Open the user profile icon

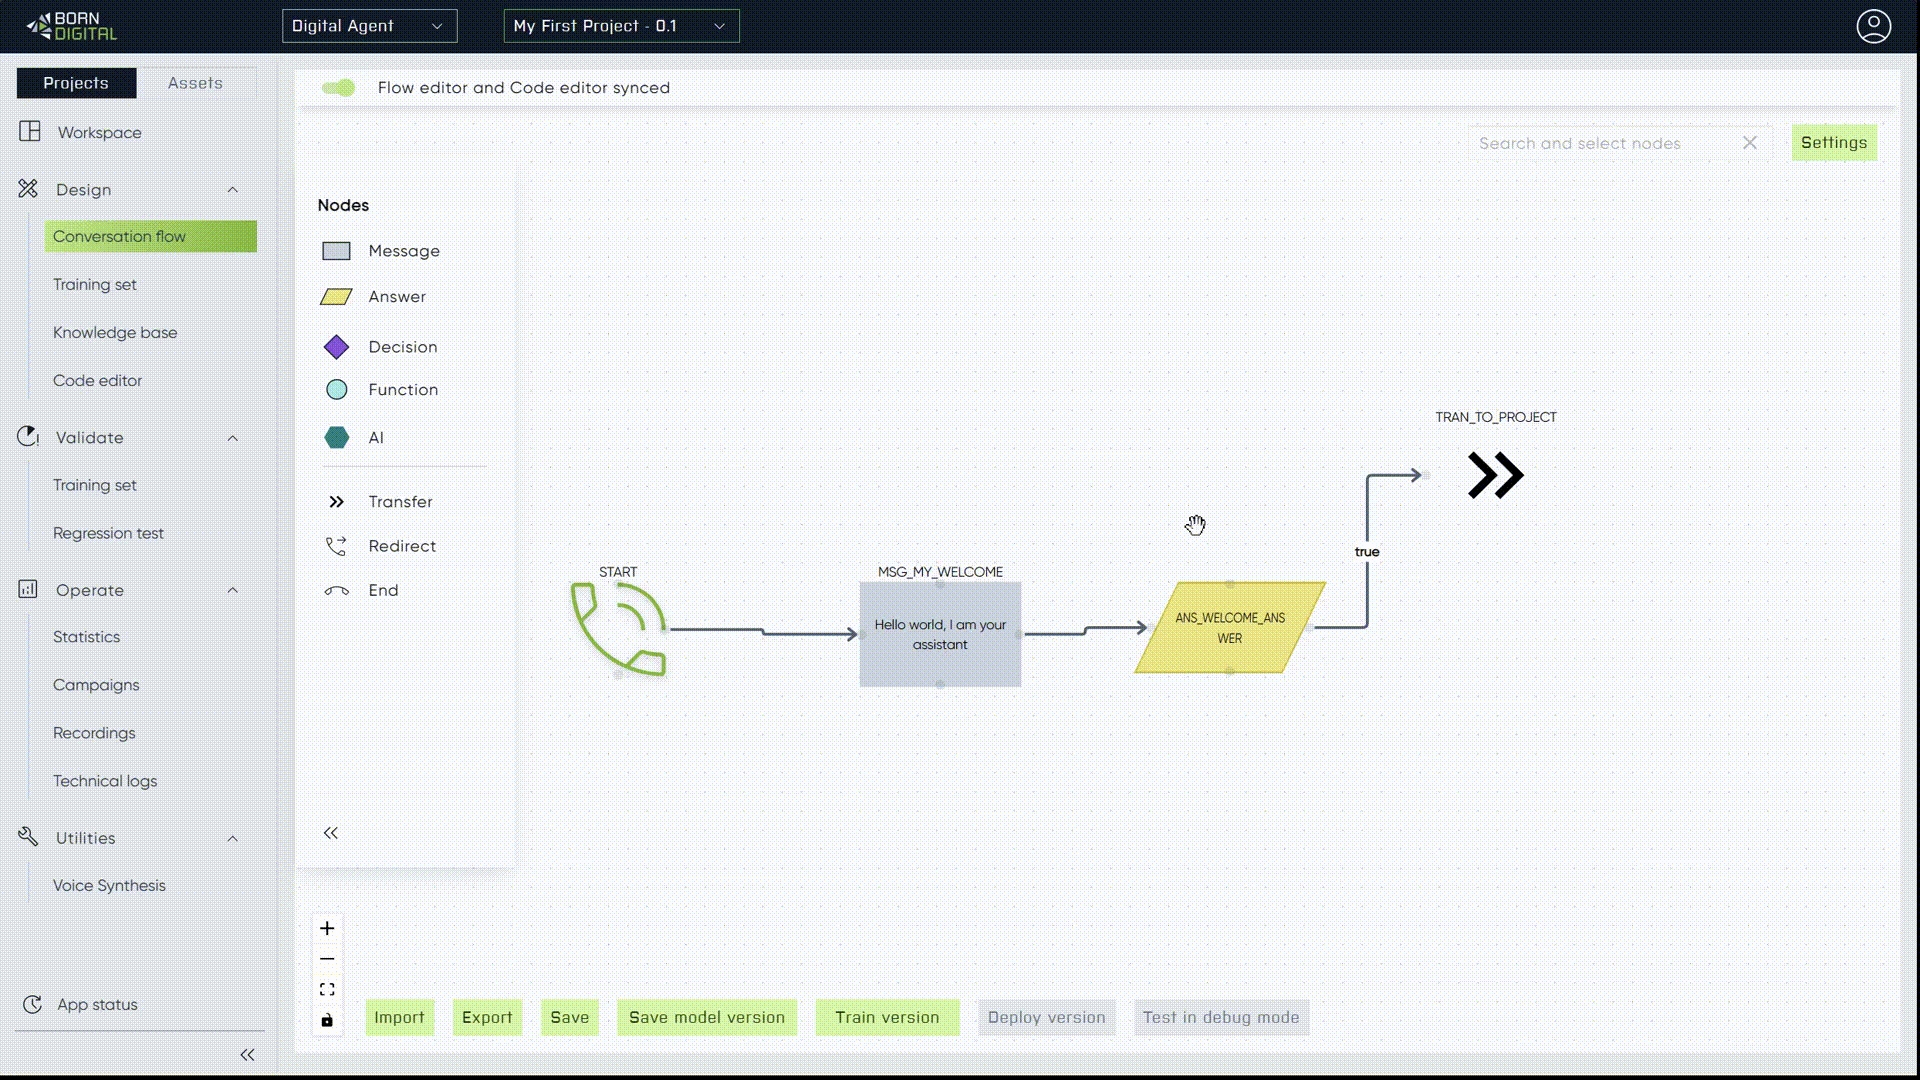coord(1873,26)
